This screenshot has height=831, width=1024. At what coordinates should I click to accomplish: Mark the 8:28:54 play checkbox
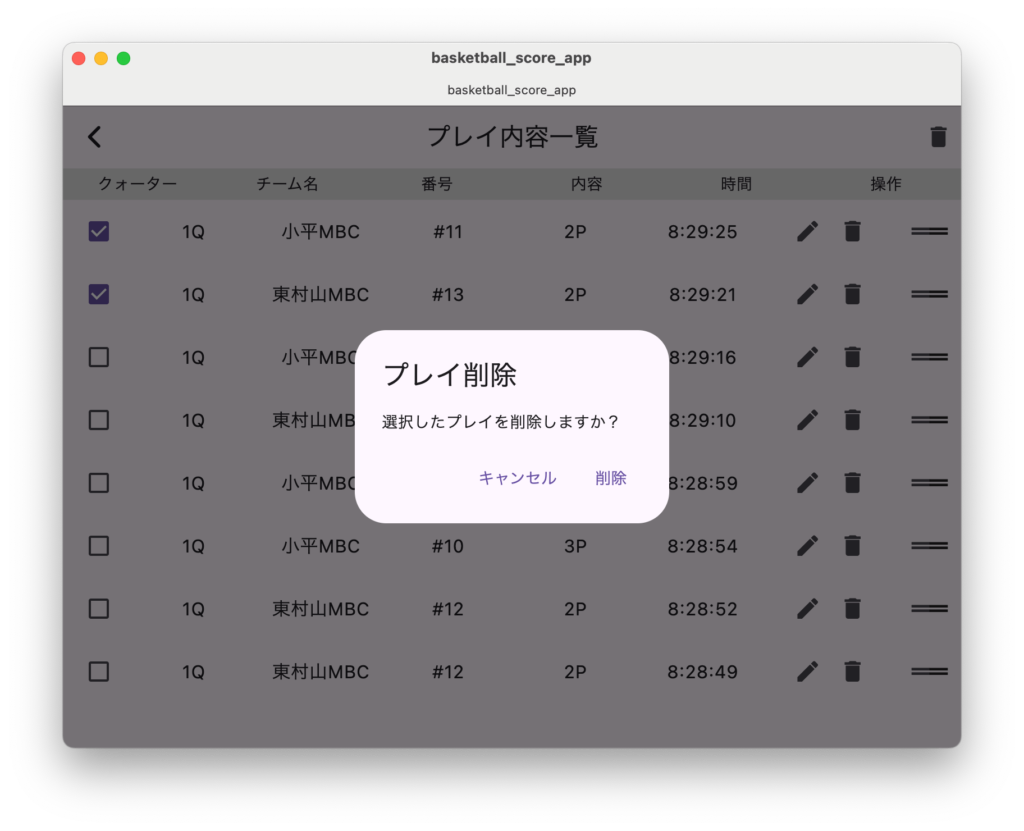(x=99, y=546)
